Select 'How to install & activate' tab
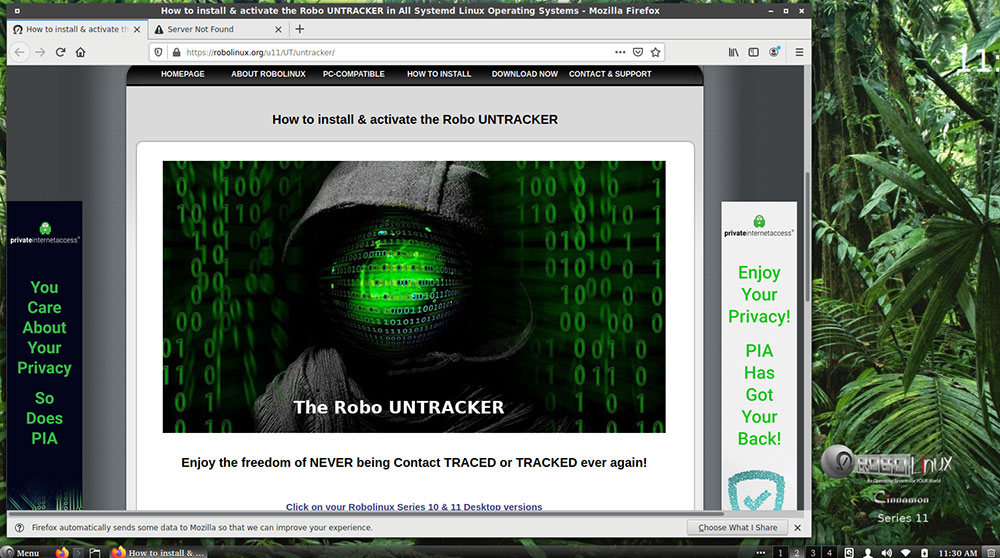Image resolution: width=1000 pixels, height=558 pixels. pyautogui.click(x=77, y=29)
